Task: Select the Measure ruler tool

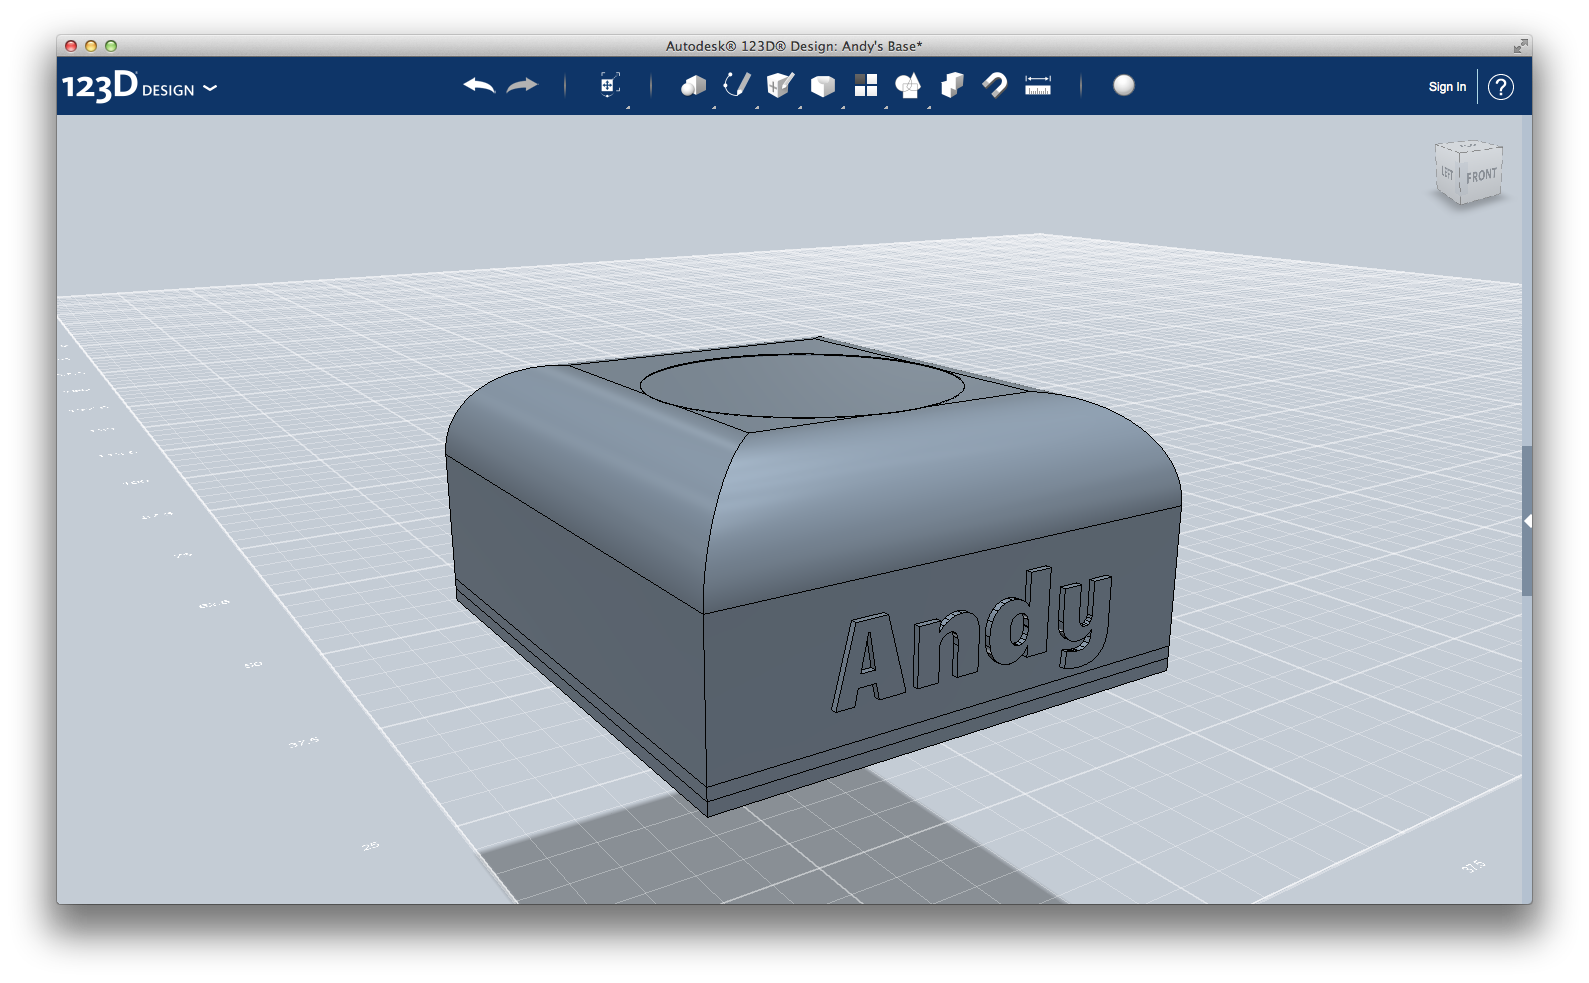Action: pos(1038,85)
